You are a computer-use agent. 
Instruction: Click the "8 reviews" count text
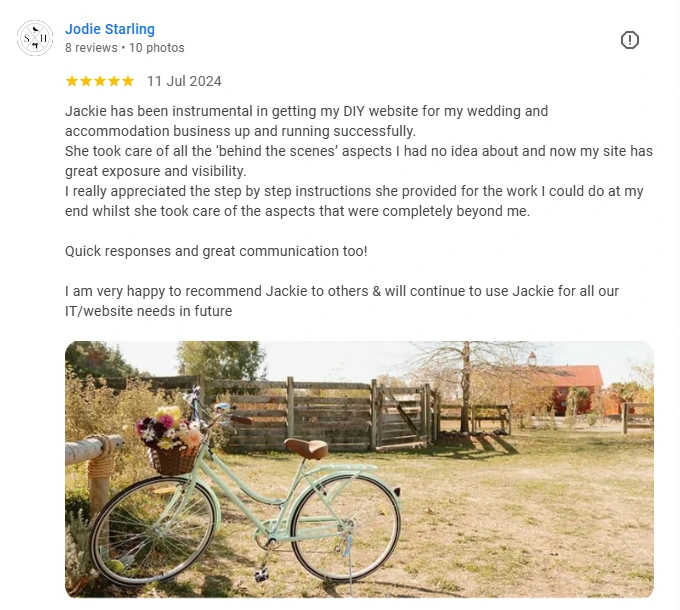[x=91, y=48]
